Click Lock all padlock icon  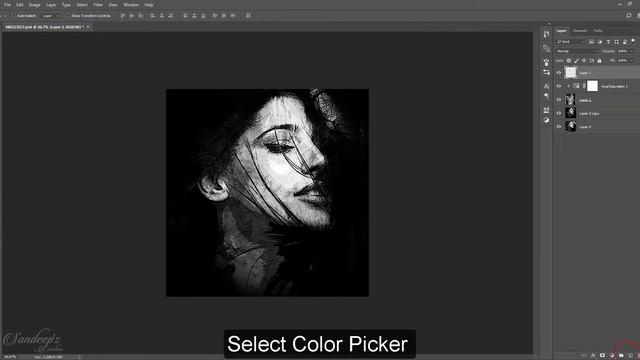(600, 60)
